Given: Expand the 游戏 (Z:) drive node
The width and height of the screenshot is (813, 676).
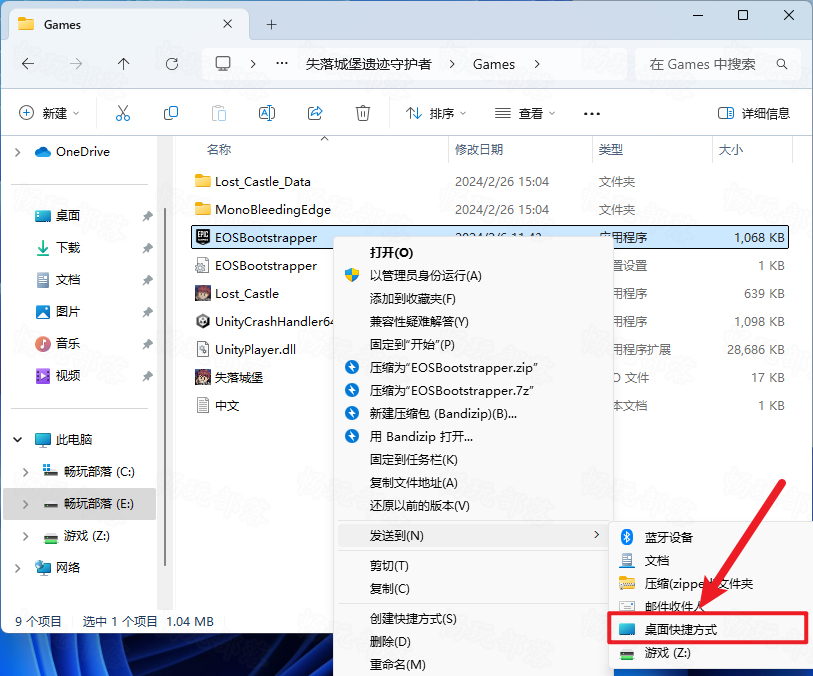Looking at the screenshot, I should click(x=25, y=536).
